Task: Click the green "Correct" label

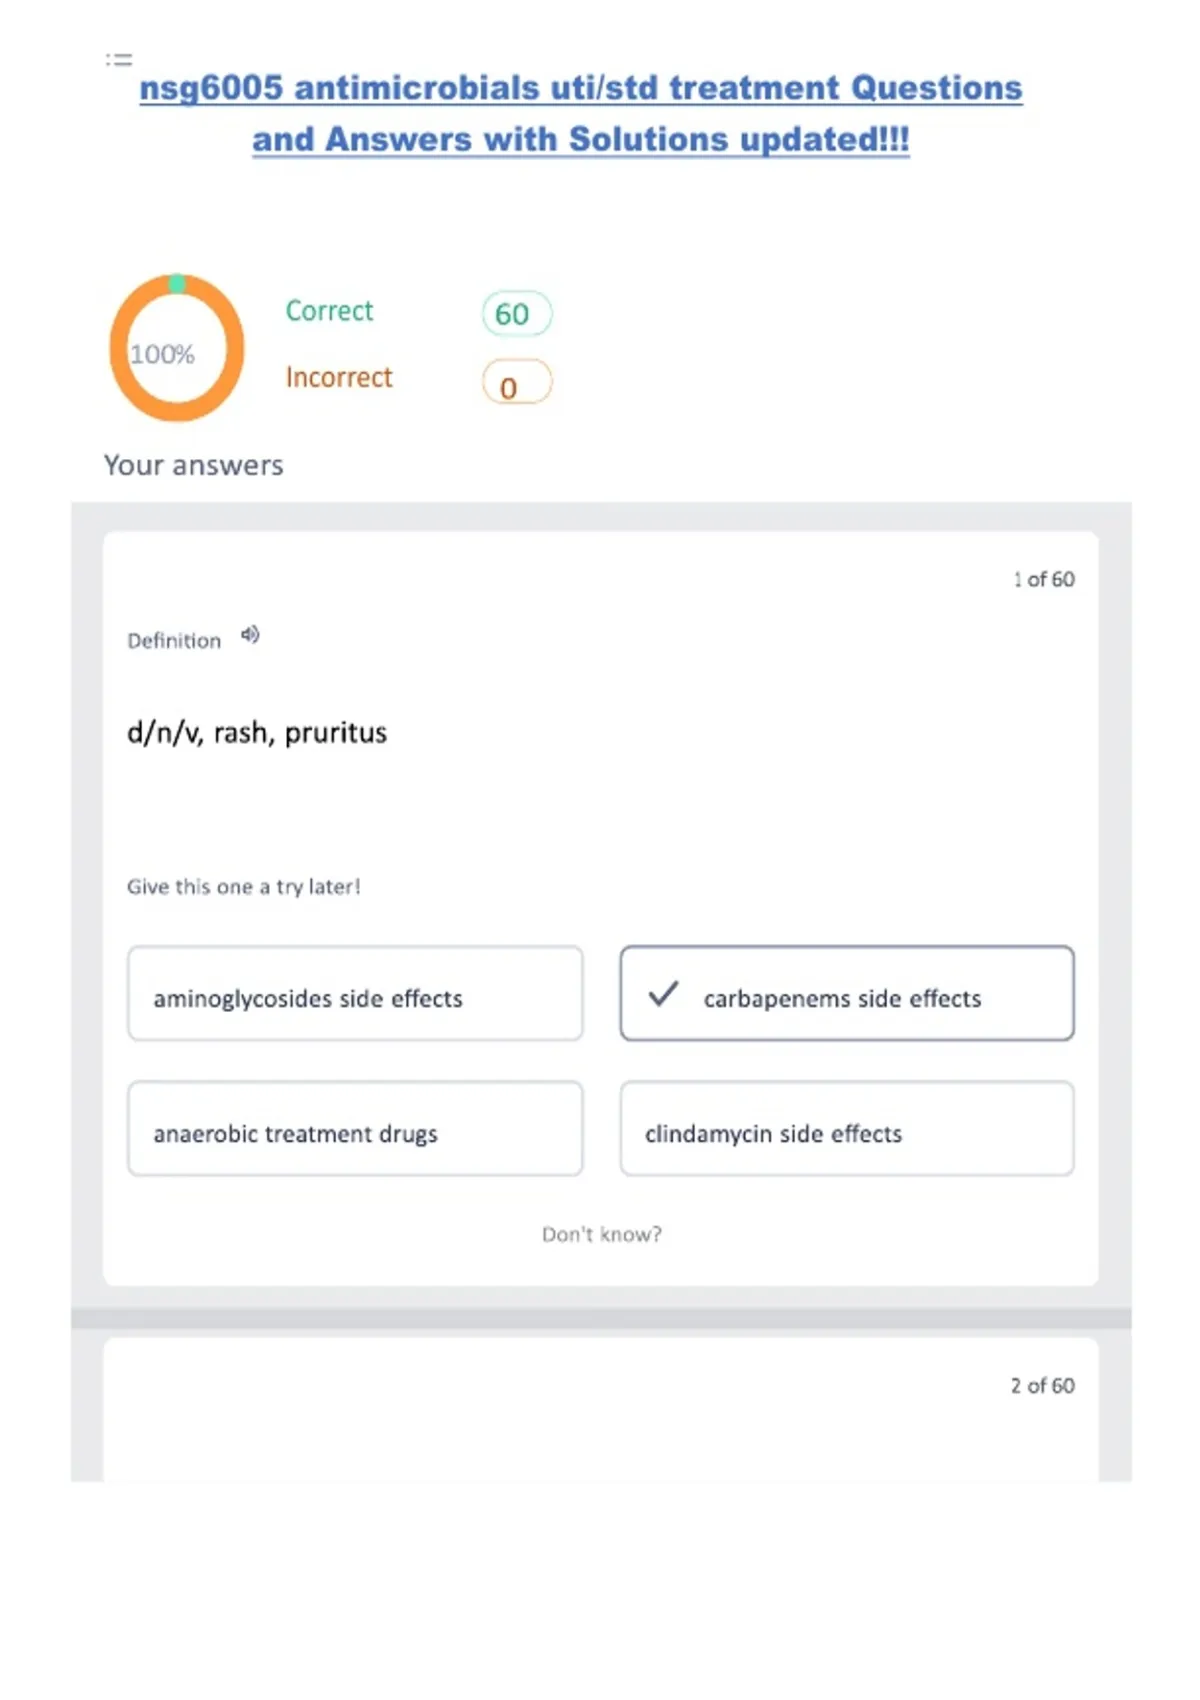Action: [329, 311]
